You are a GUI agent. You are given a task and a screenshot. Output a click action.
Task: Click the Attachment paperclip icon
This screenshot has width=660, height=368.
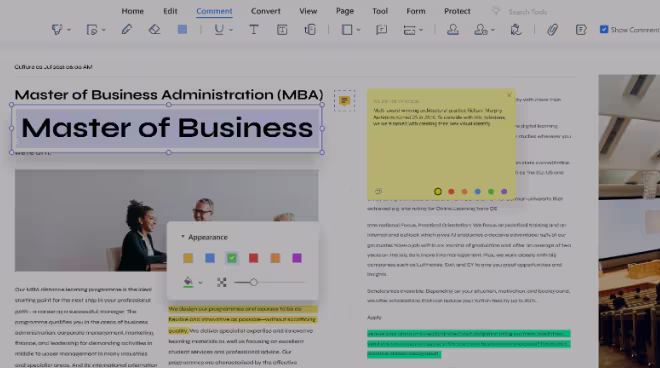(553, 29)
